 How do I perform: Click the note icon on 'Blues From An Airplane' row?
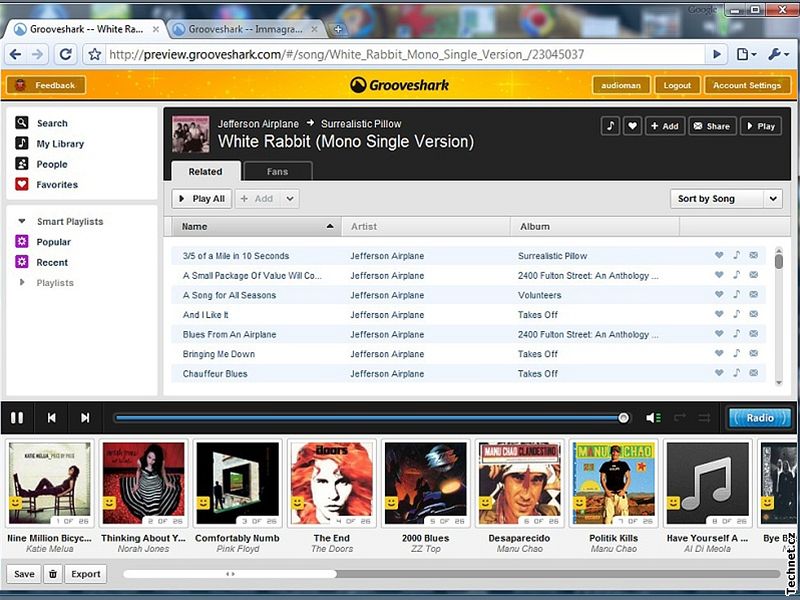point(736,334)
